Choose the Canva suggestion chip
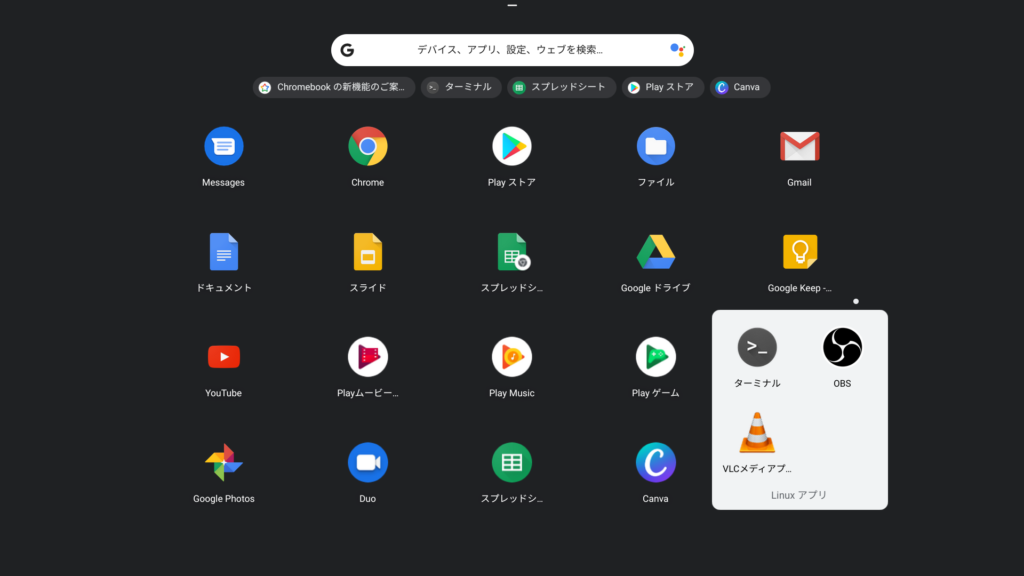1024x576 pixels. coord(740,88)
